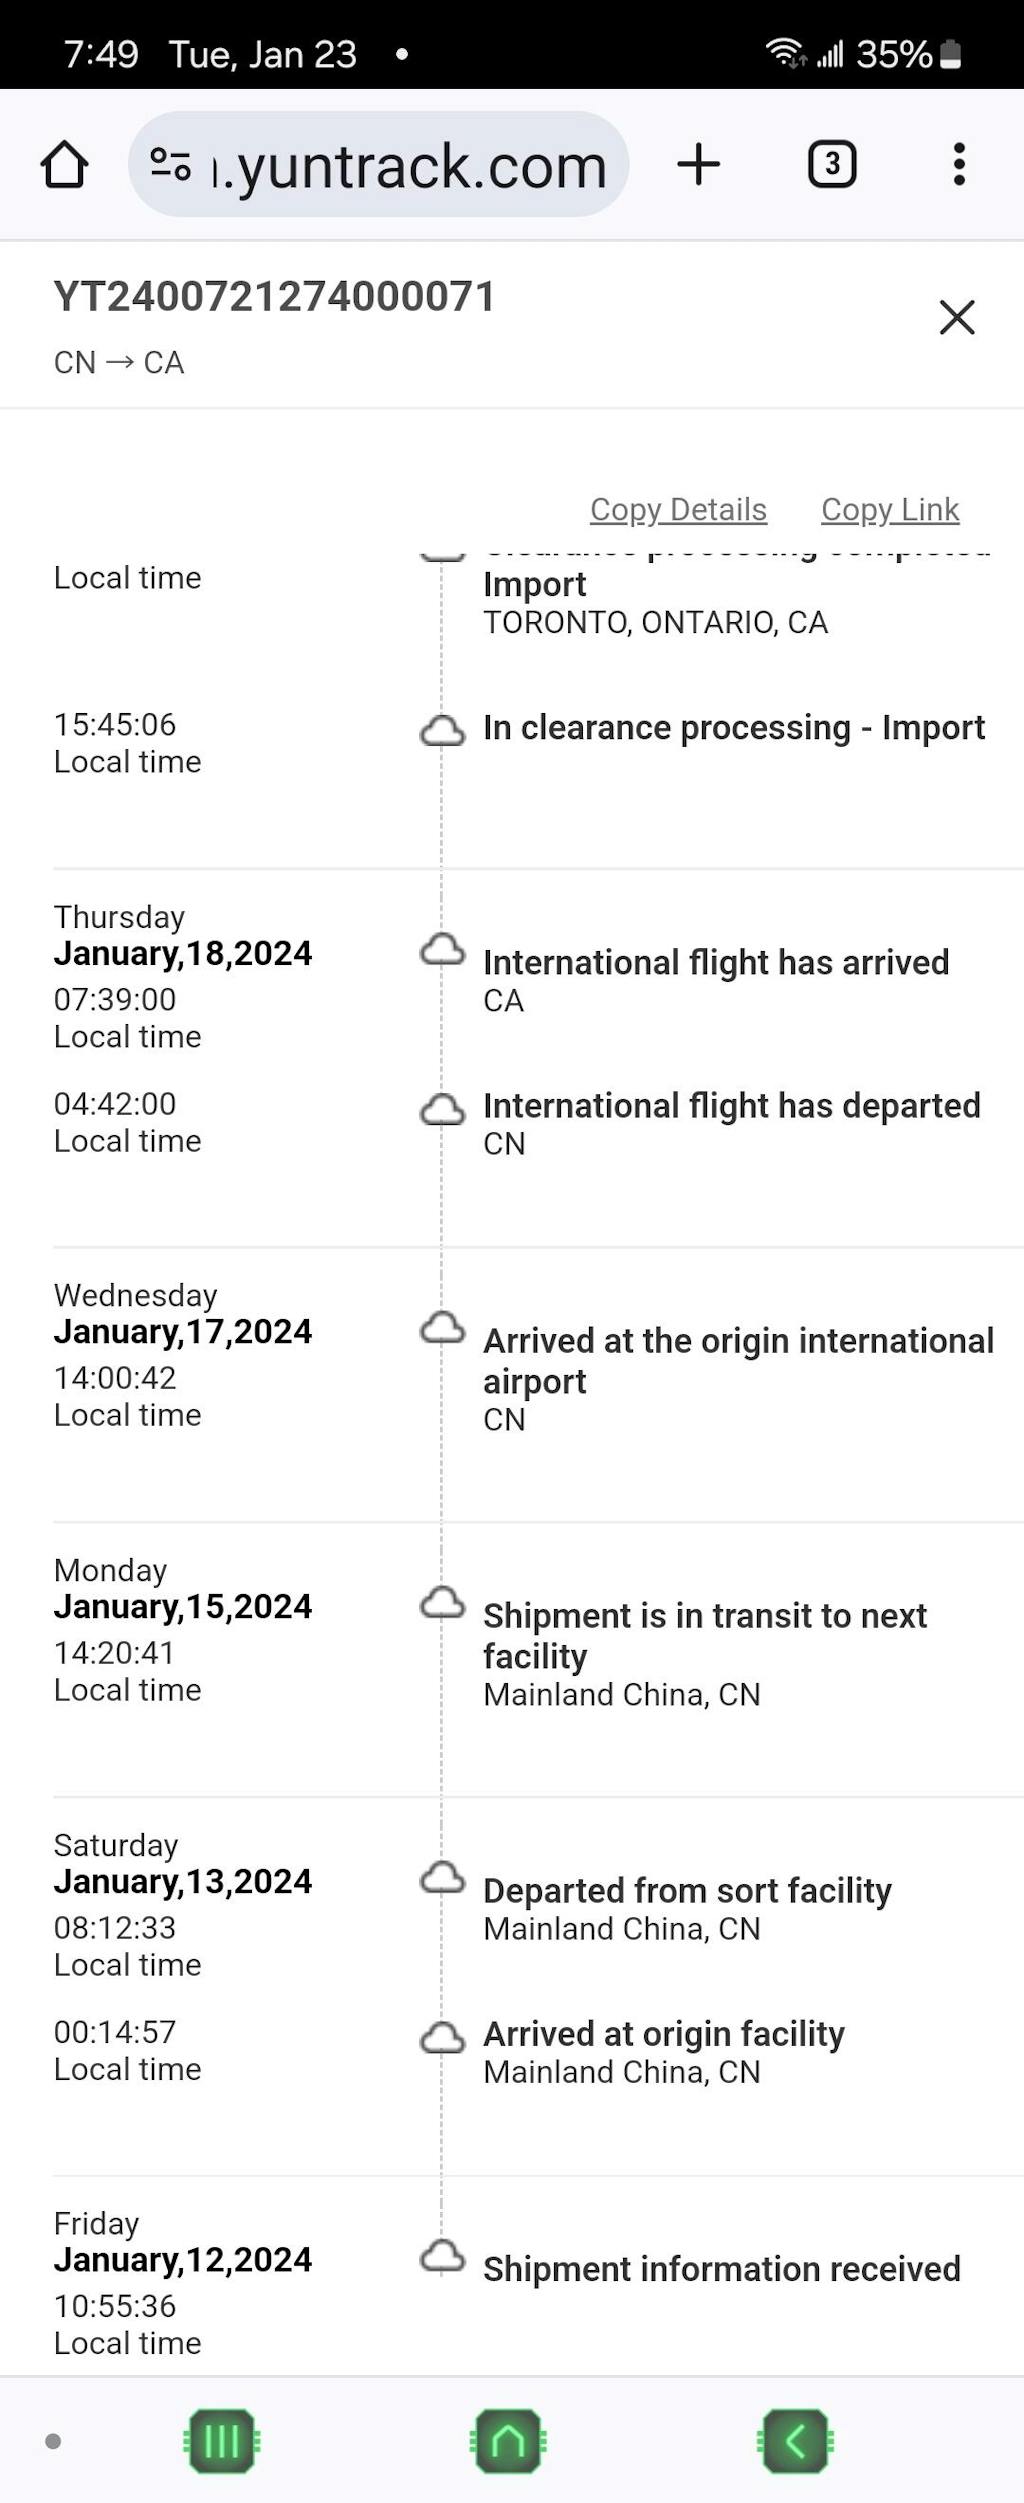
Task: Tap cloud icon beside International flight has departed
Action: click(442, 1109)
